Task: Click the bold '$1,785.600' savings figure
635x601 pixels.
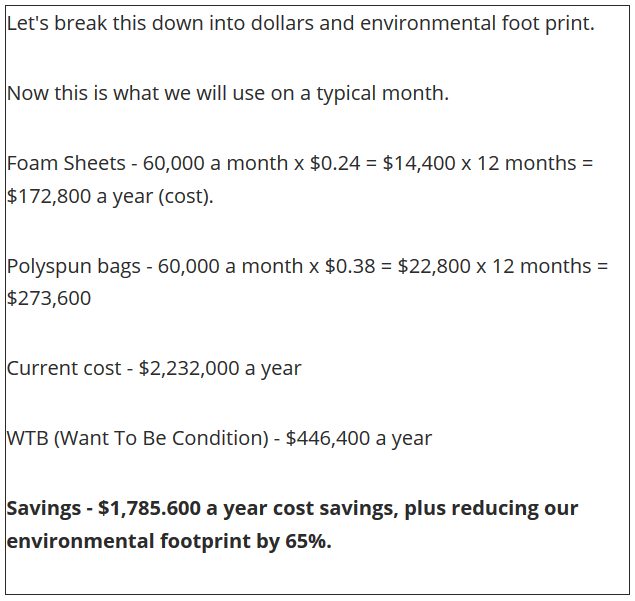Action: (x=149, y=509)
